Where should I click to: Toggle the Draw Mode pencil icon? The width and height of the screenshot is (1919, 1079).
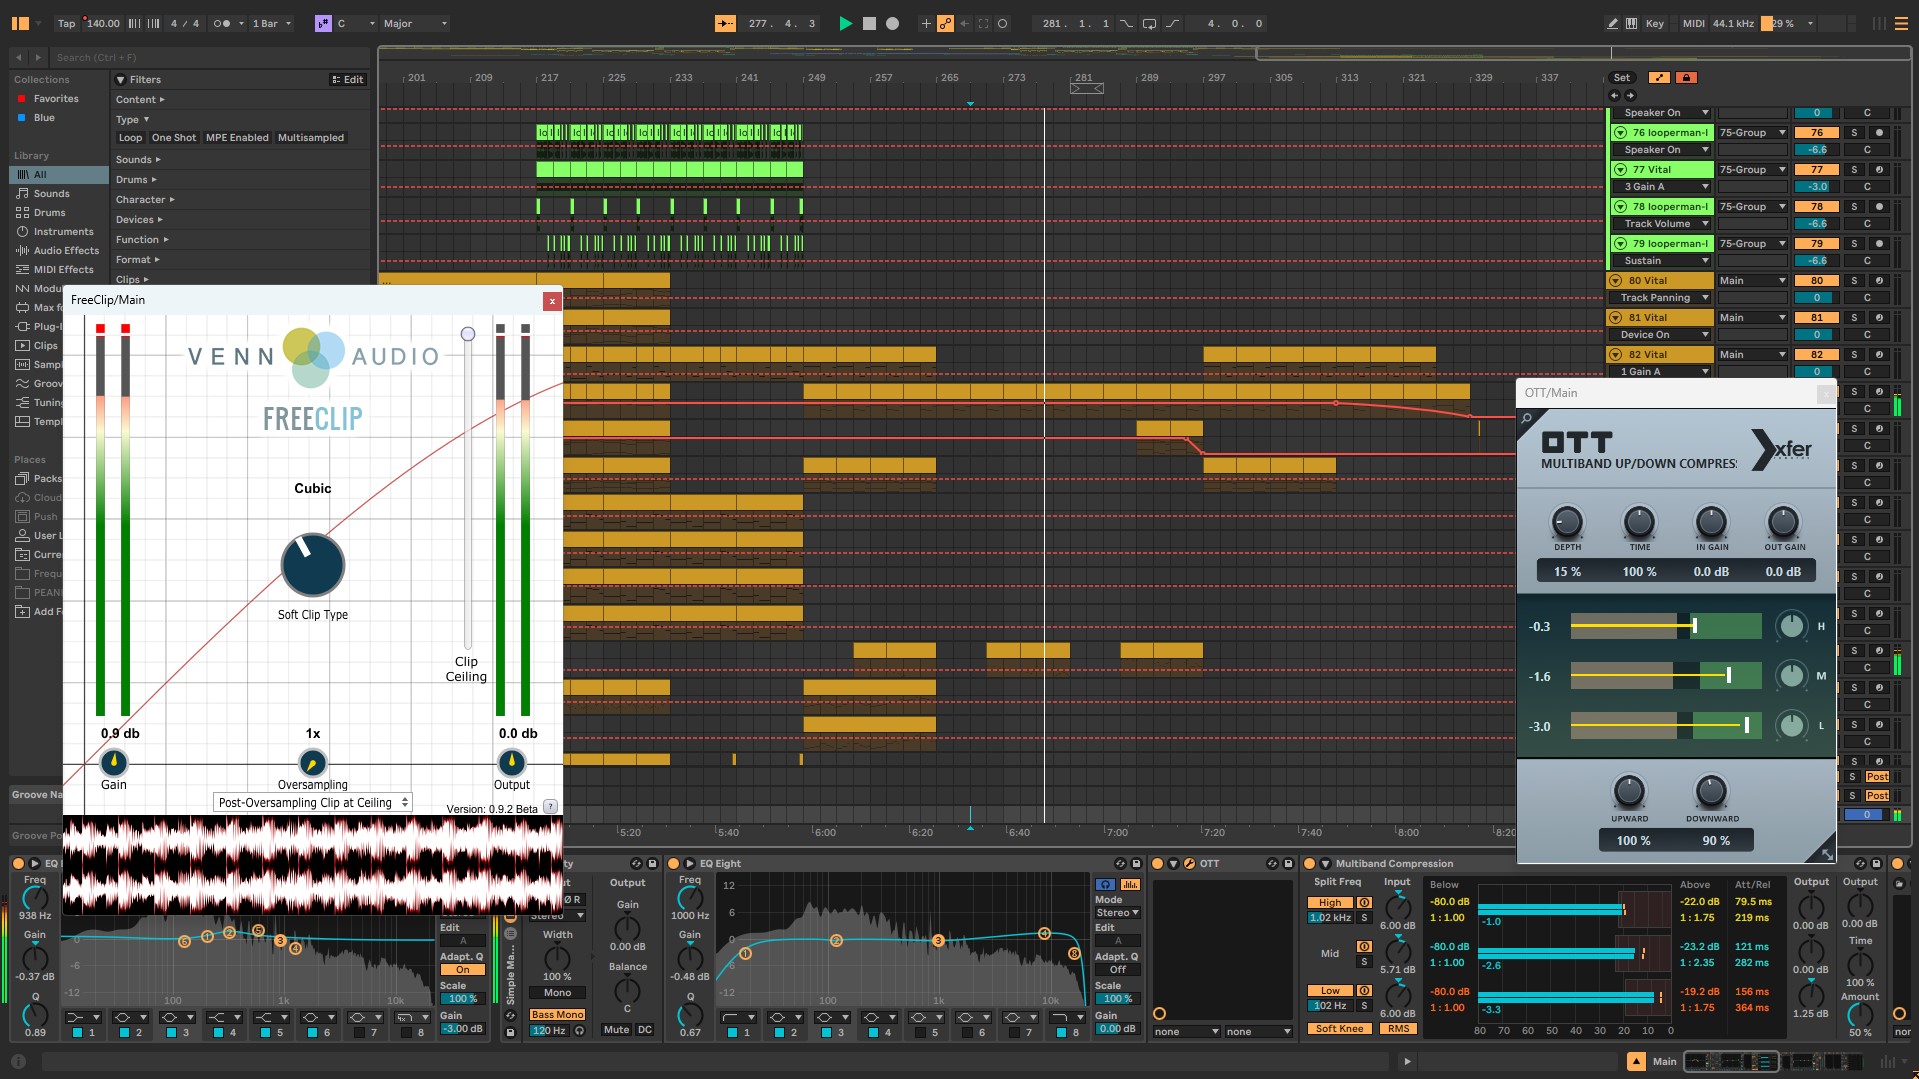click(1612, 23)
